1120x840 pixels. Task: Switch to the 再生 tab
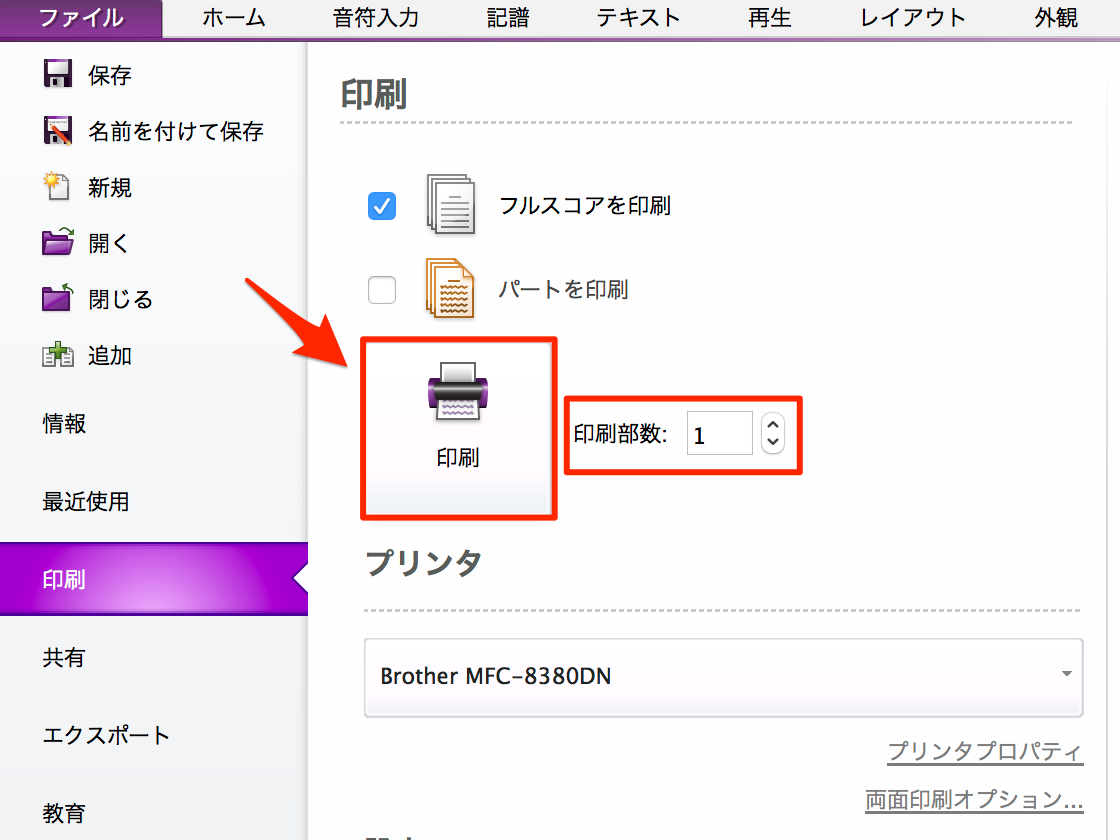pos(769,18)
